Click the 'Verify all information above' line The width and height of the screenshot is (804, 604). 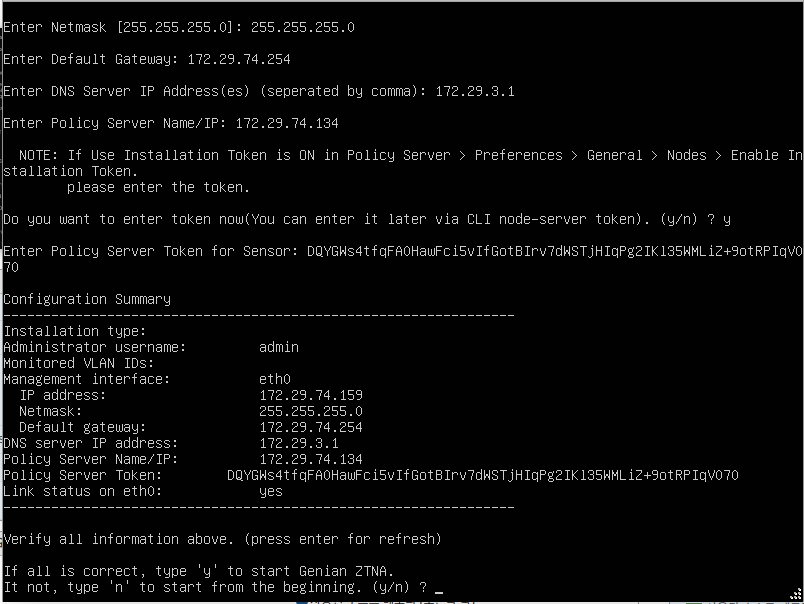pos(222,539)
